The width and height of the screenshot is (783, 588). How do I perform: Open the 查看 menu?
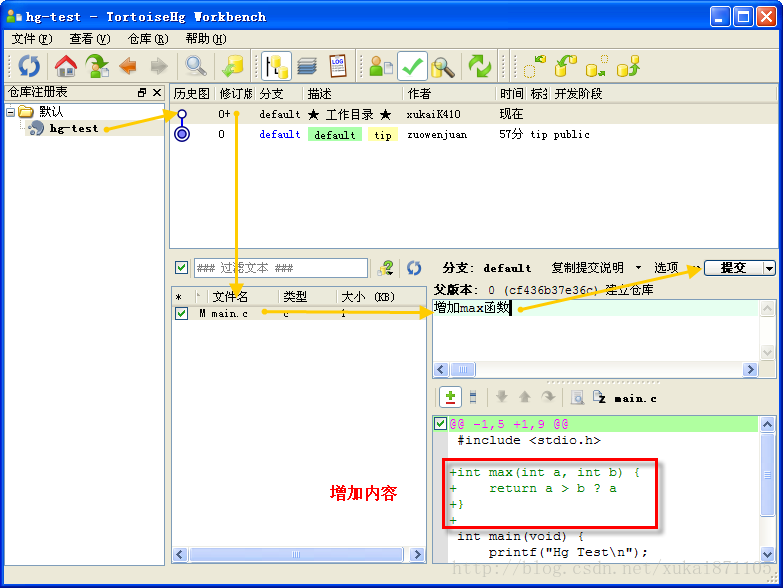point(89,38)
